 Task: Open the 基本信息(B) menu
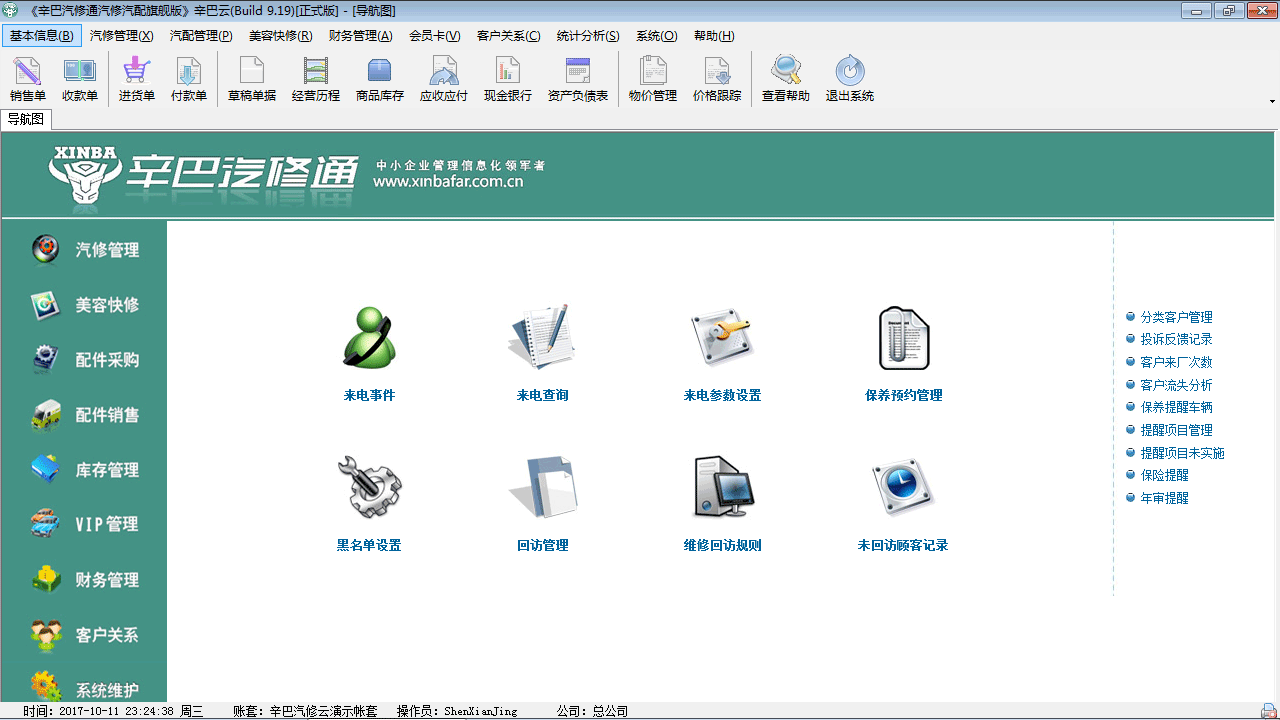[42, 36]
